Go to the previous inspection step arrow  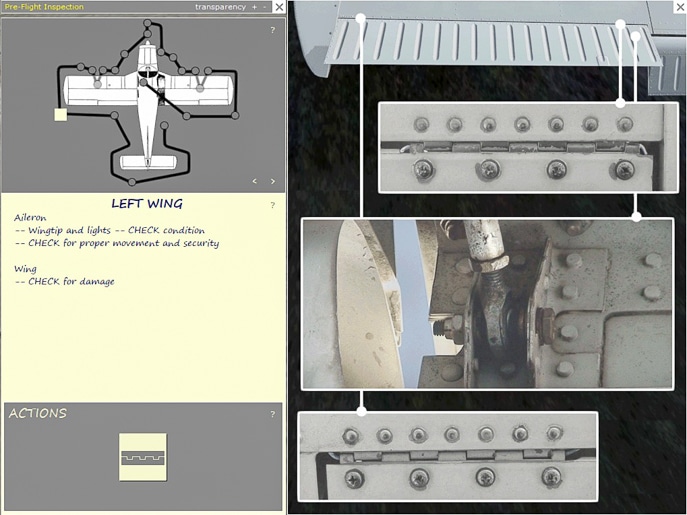tap(255, 181)
